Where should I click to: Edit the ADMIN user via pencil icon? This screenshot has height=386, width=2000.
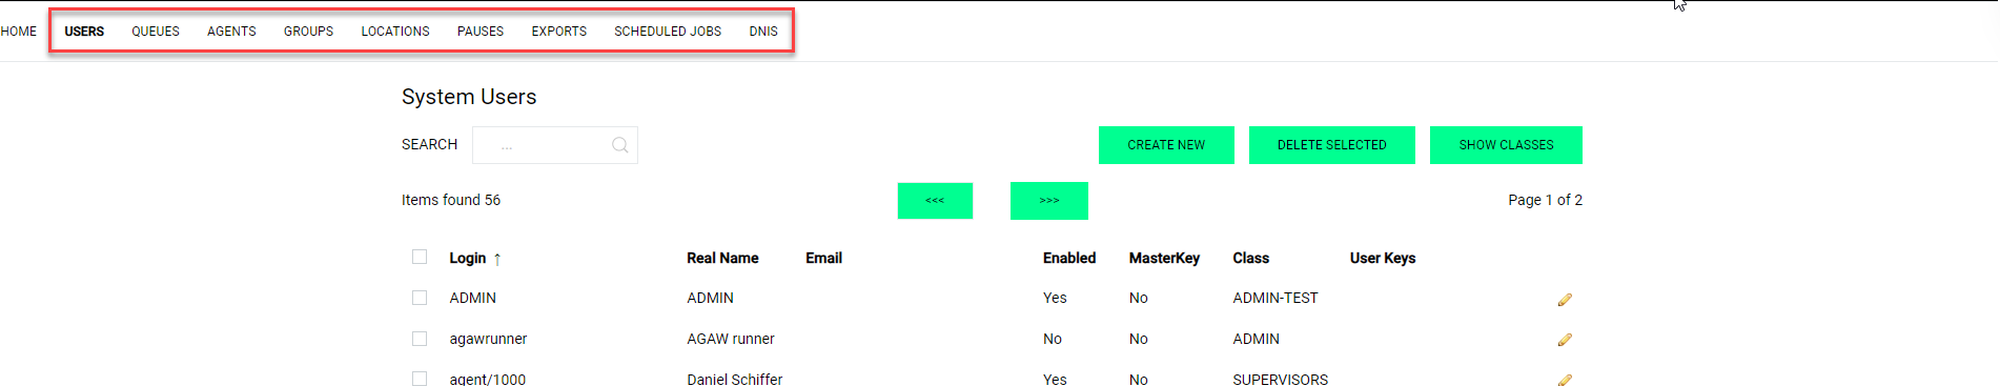(x=1564, y=299)
